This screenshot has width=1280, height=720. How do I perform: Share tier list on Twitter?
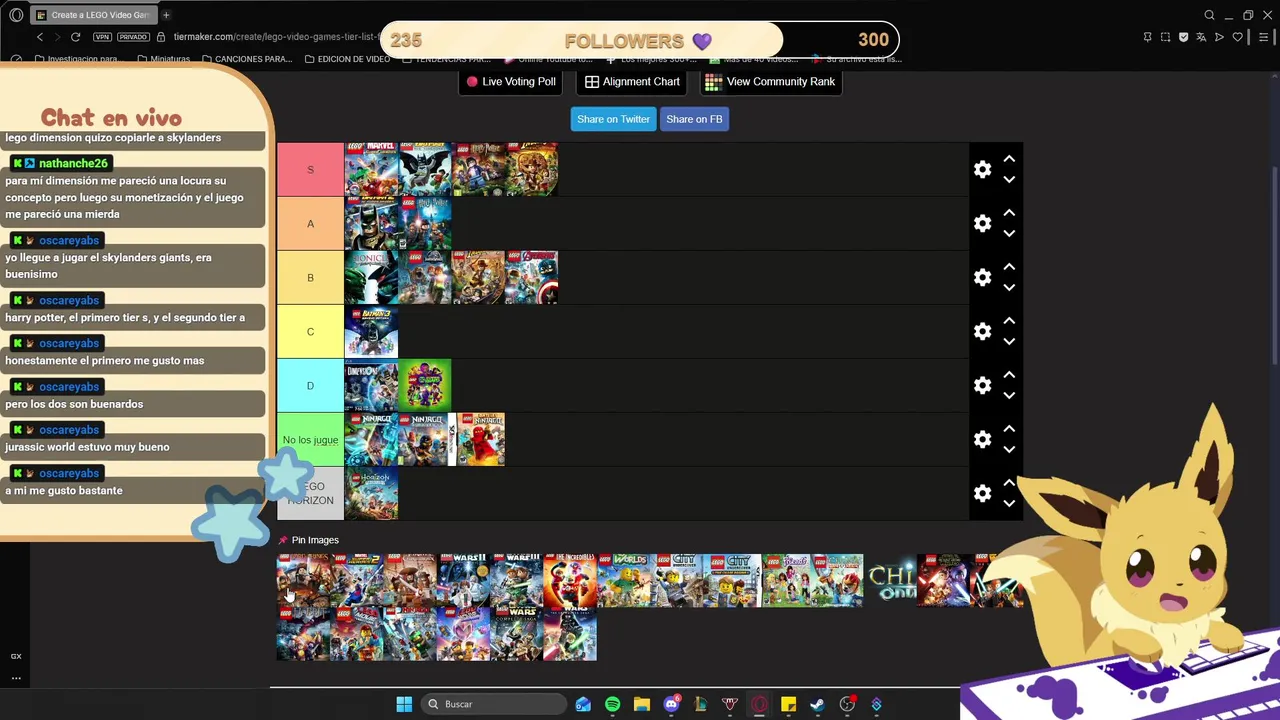coord(613,119)
